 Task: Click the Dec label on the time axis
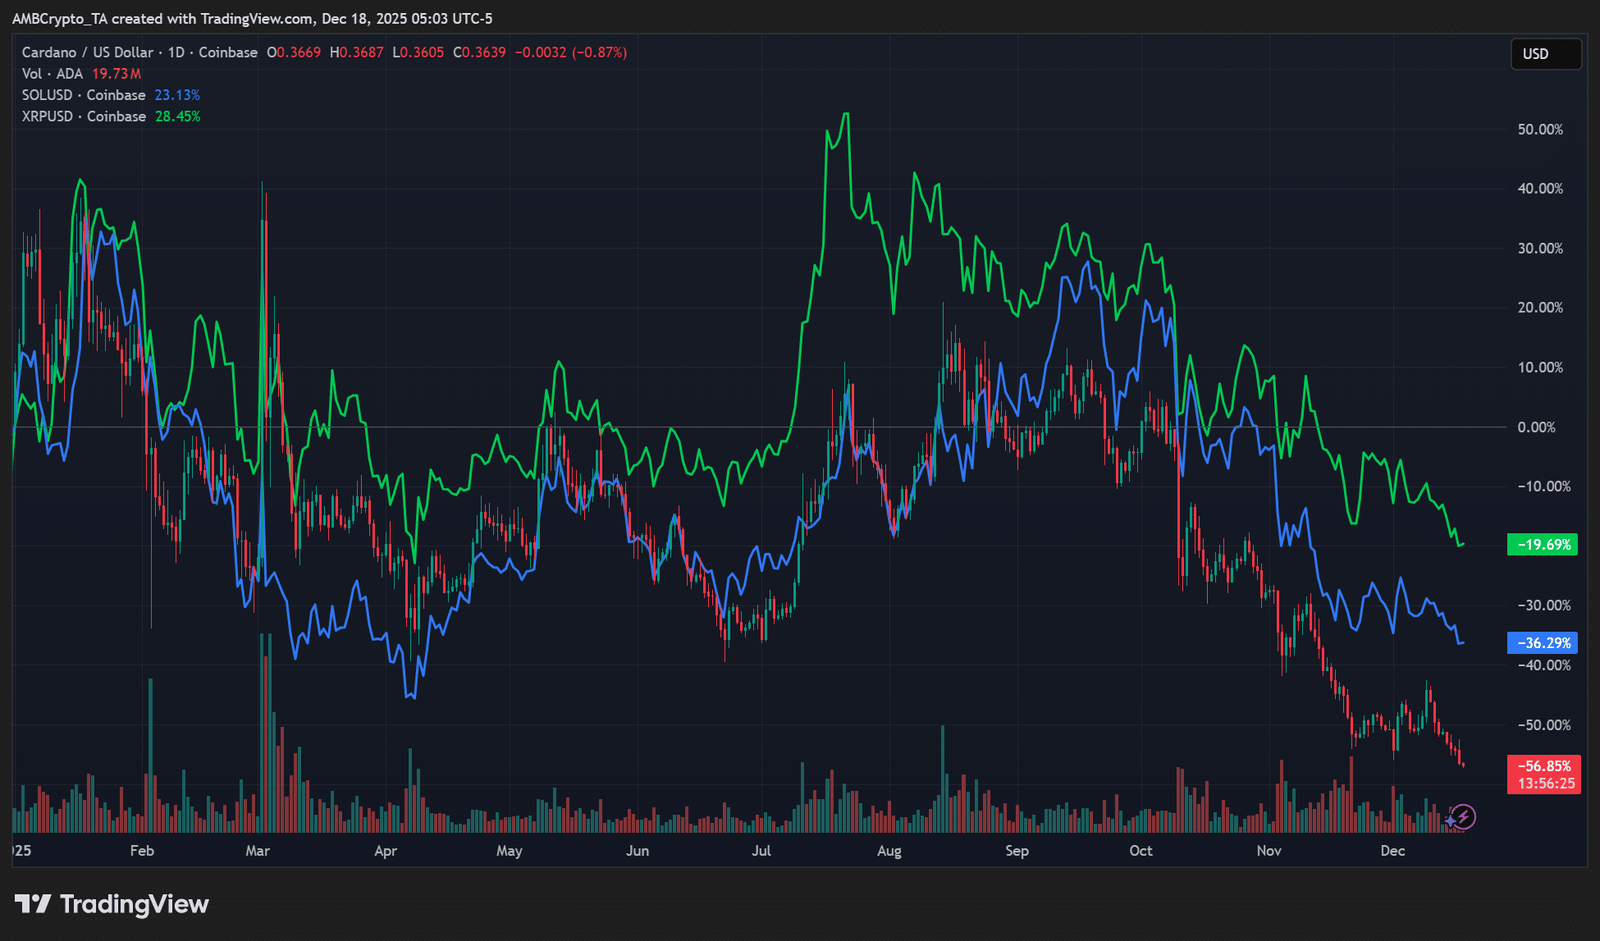pos(1392,851)
